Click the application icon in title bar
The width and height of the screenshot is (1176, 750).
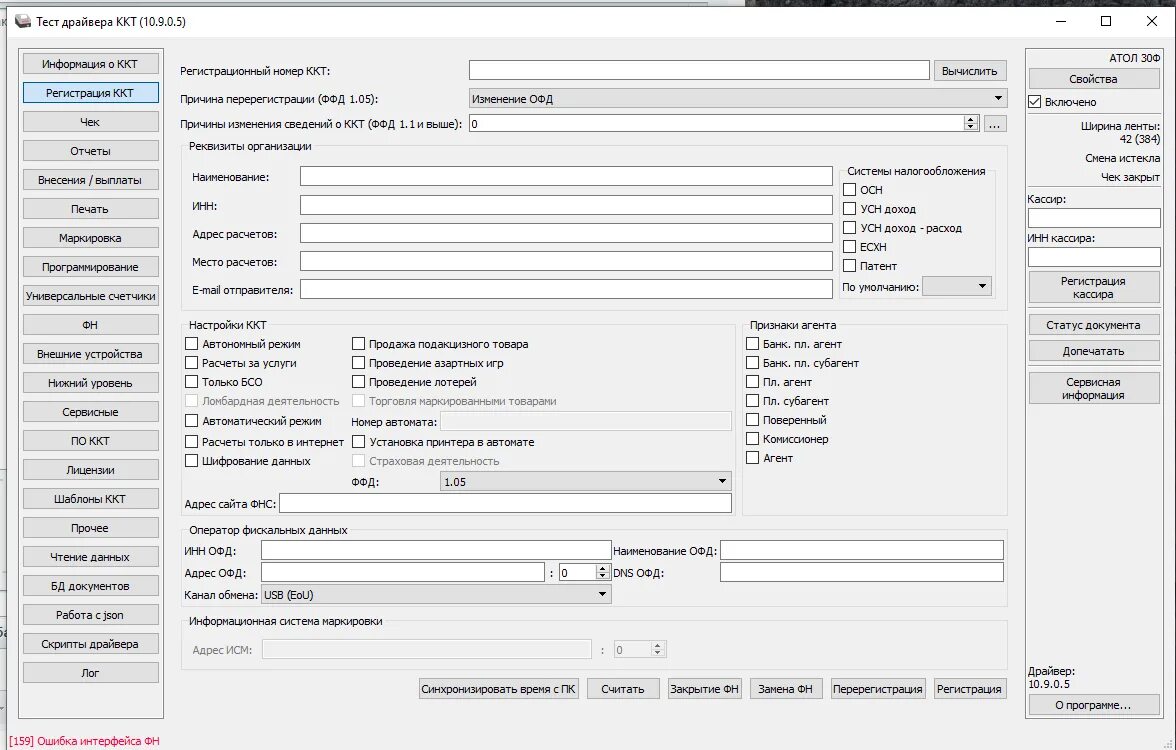click(x=22, y=21)
